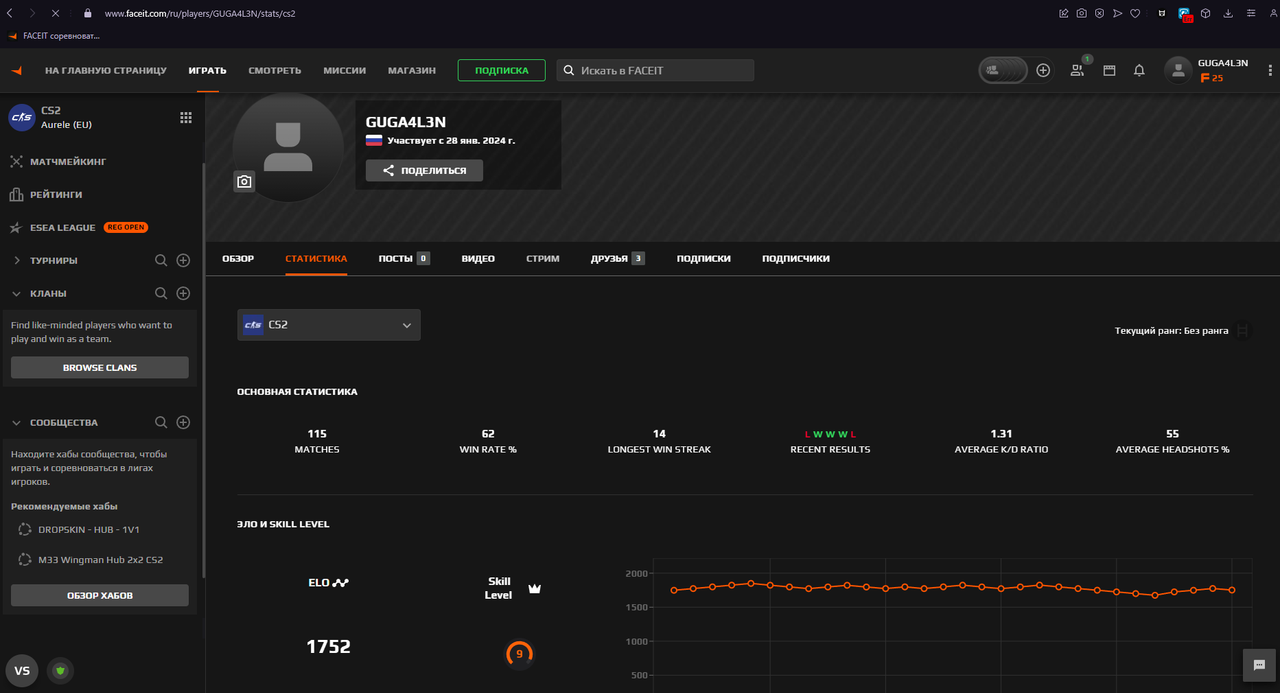
Task: Click the camera icon on profile avatar
Action: pyautogui.click(x=244, y=181)
